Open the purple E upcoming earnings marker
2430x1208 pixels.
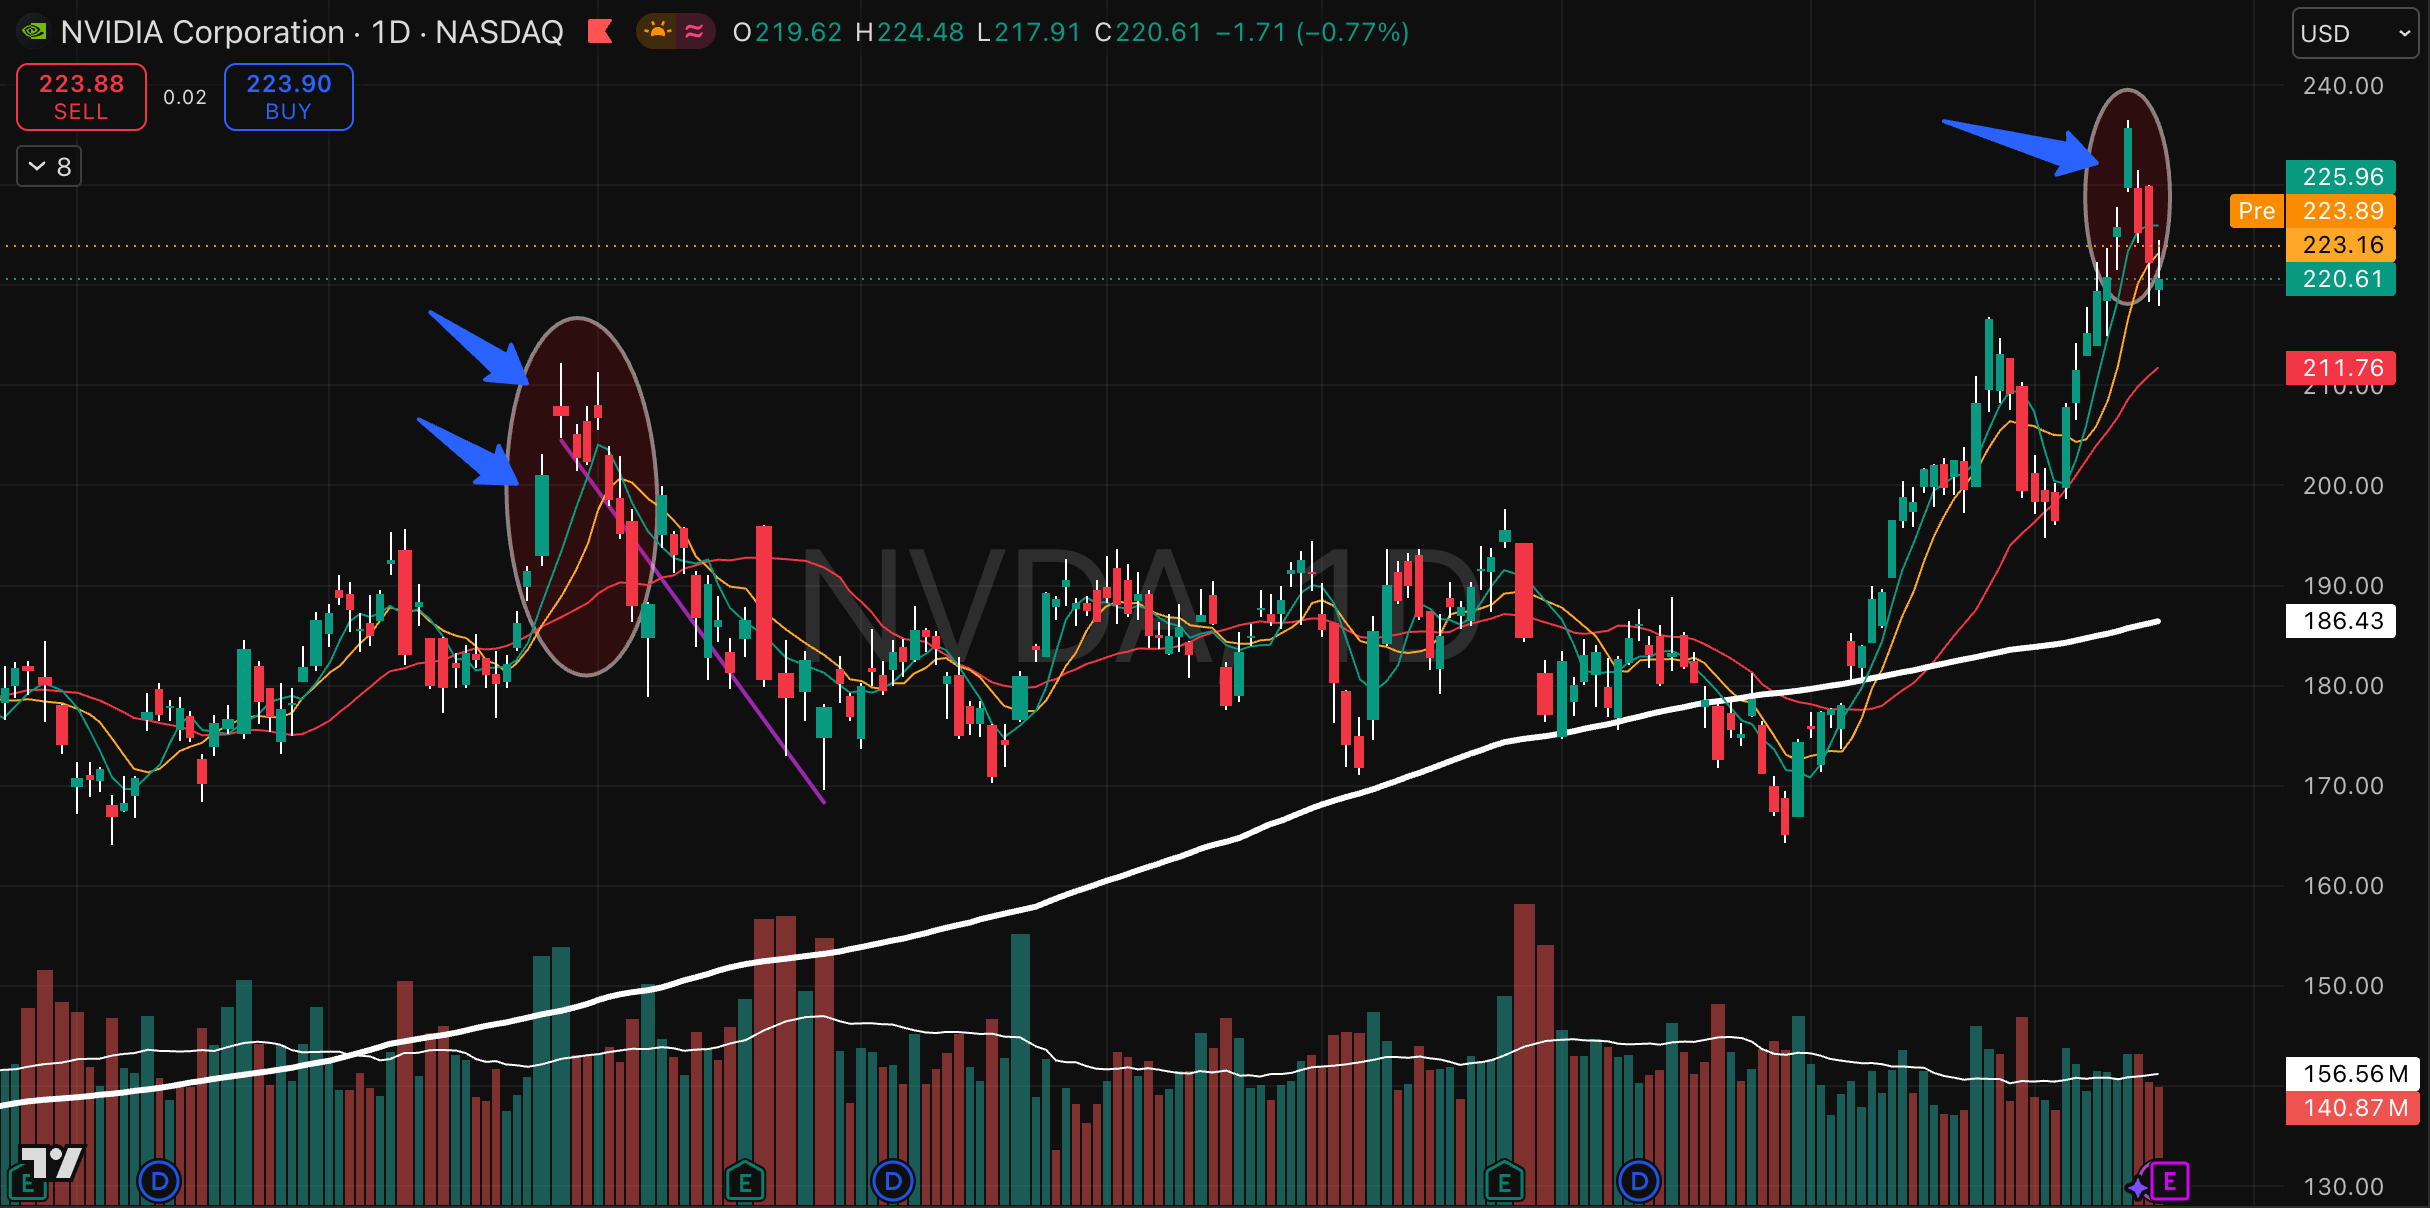click(x=2169, y=1182)
